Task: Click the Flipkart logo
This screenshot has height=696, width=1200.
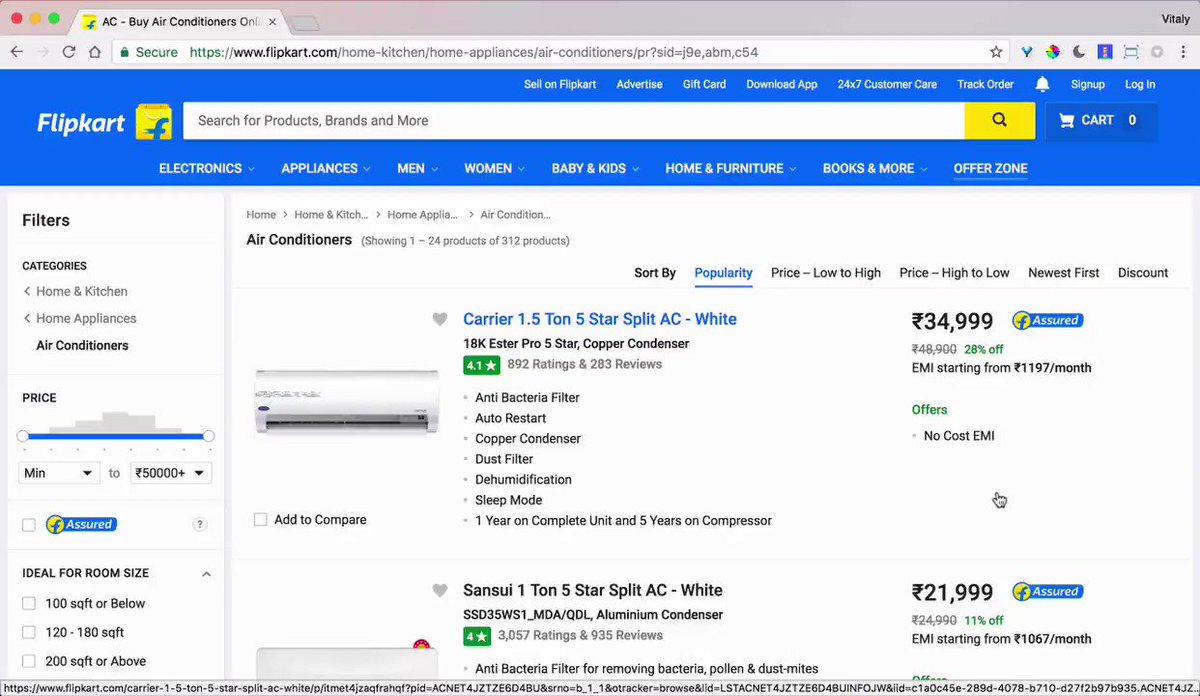Action: click(x=104, y=122)
